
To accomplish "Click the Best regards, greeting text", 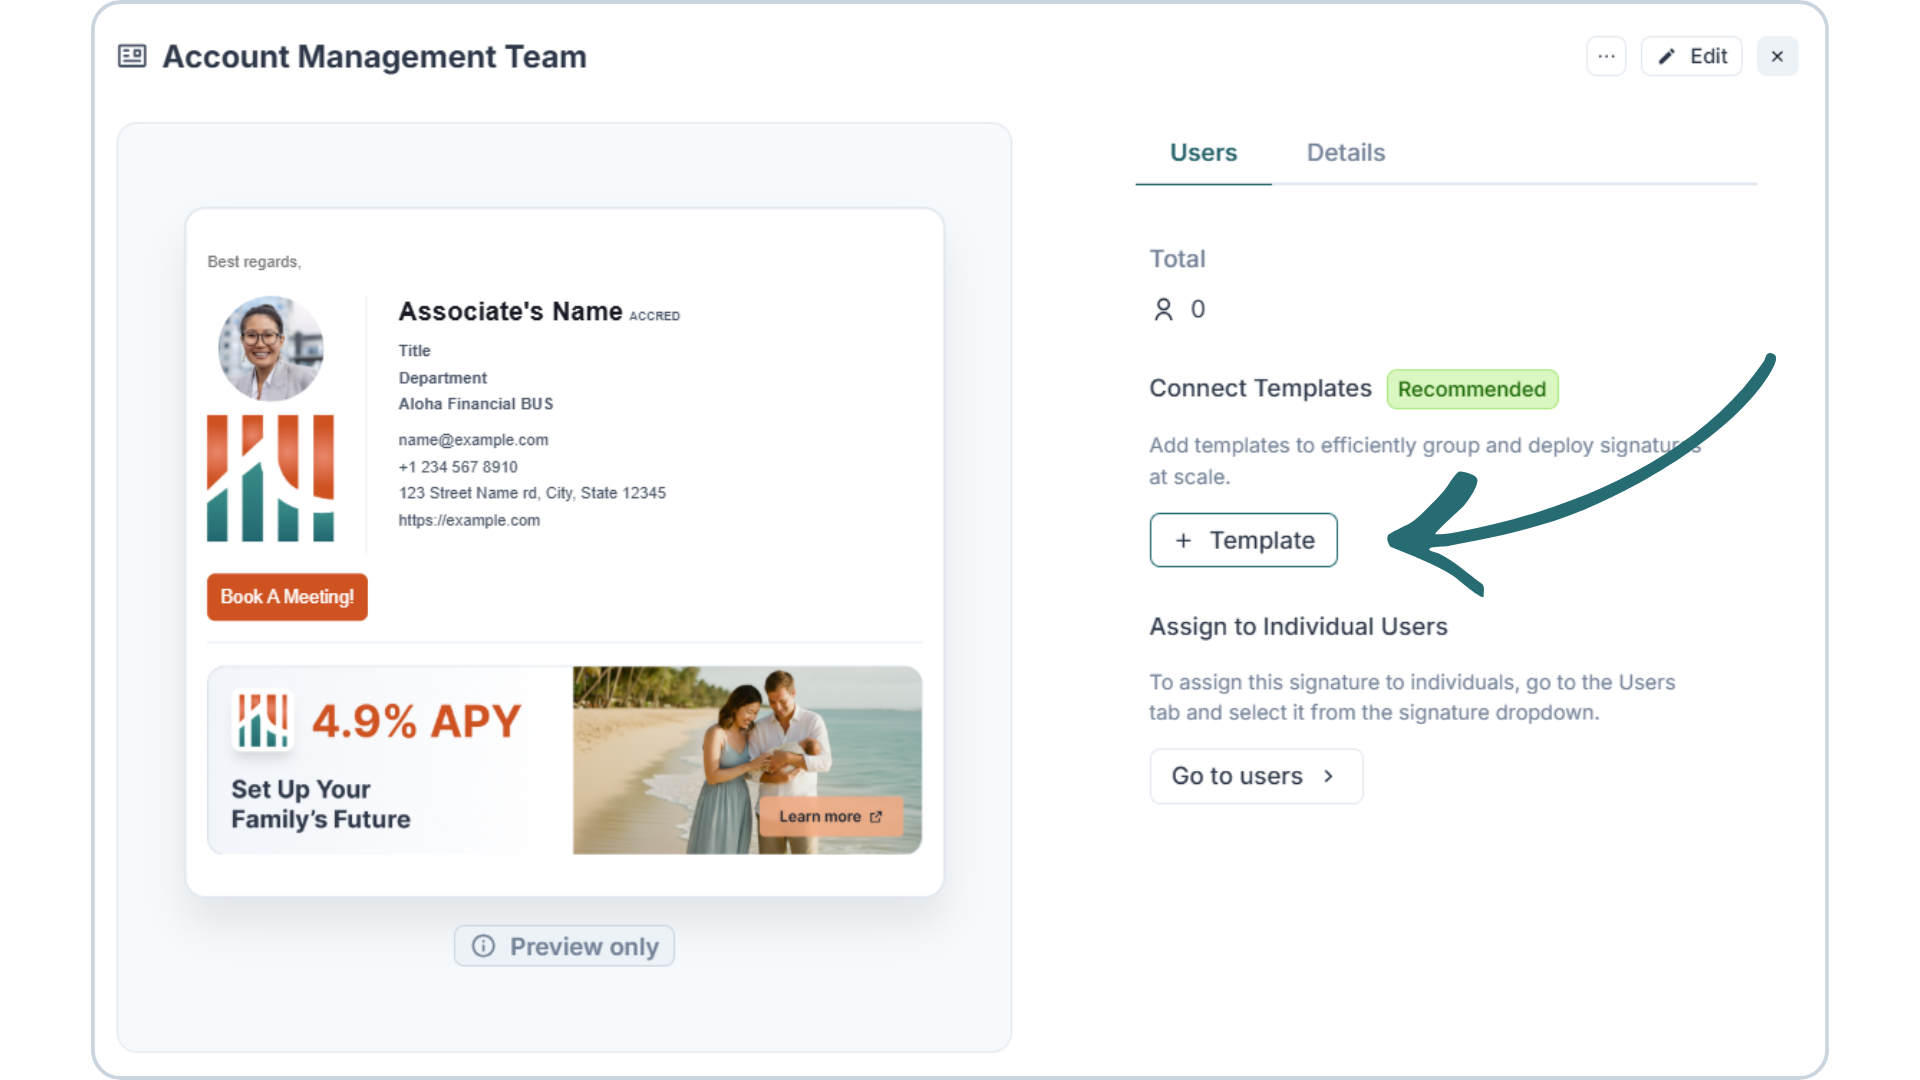I will (x=254, y=262).
